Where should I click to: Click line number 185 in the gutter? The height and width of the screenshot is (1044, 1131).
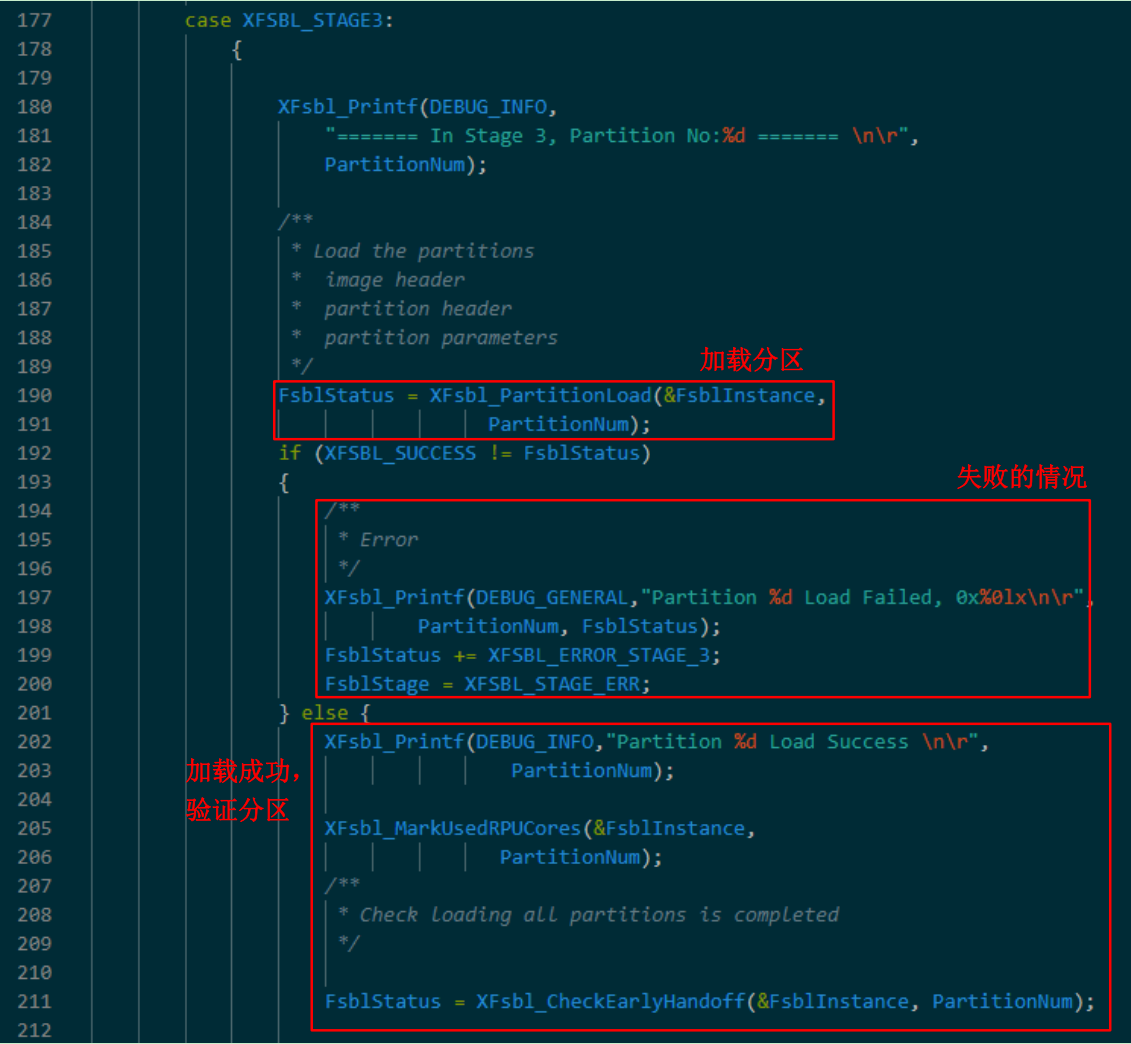point(35,251)
